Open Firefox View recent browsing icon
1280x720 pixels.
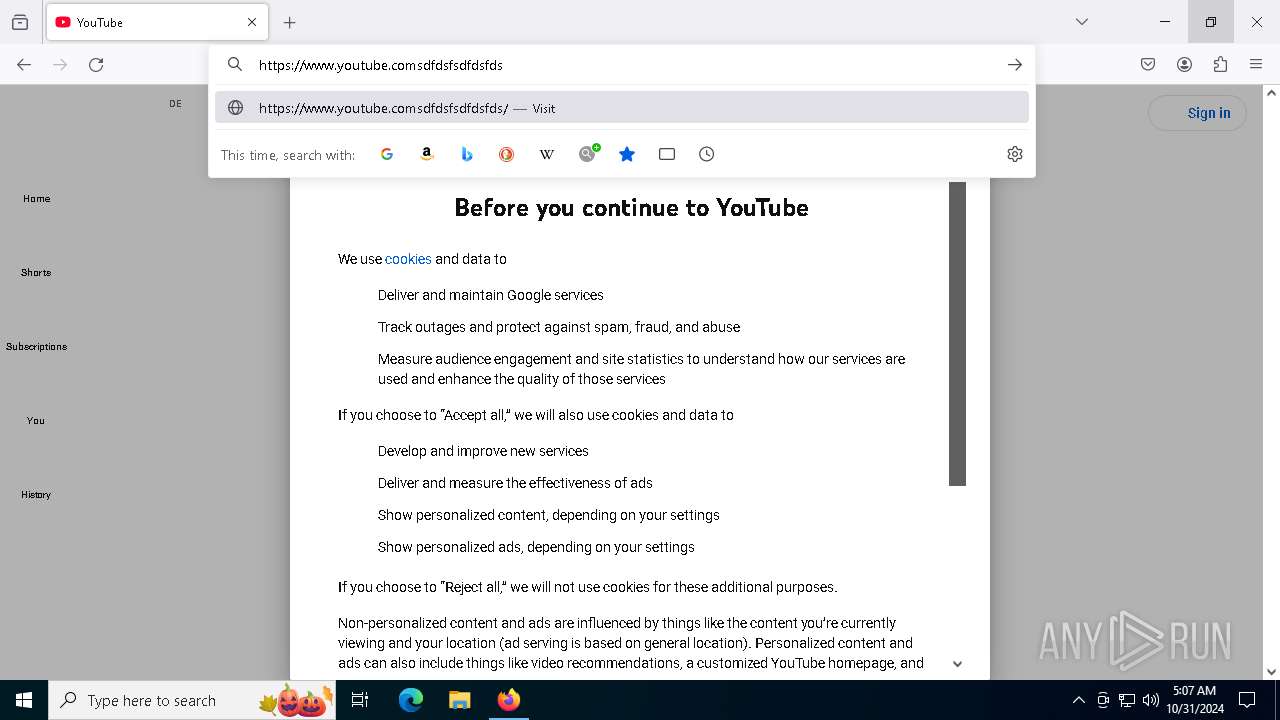[x=20, y=22]
